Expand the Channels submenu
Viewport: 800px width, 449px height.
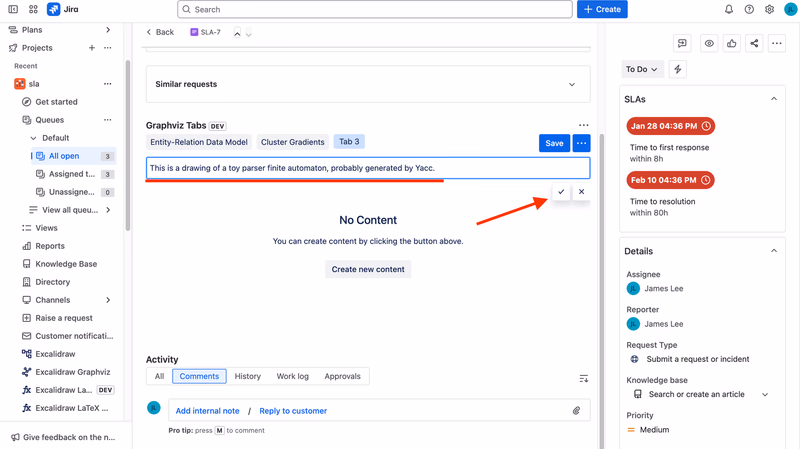pos(108,300)
